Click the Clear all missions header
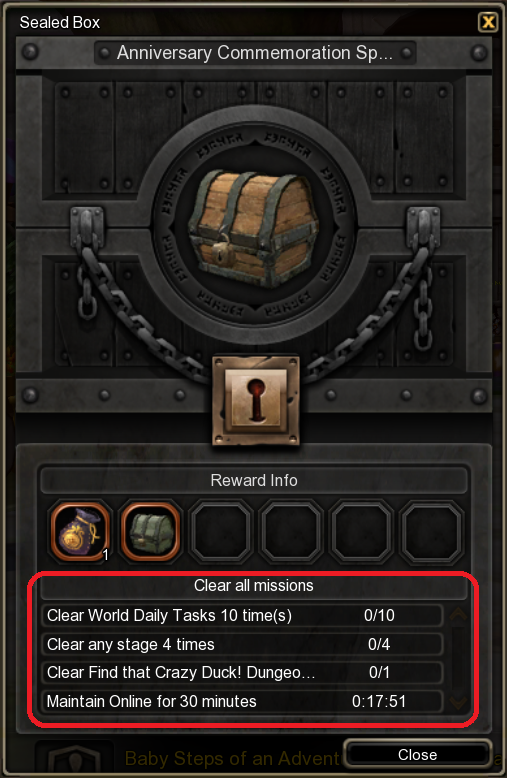 pos(254,585)
